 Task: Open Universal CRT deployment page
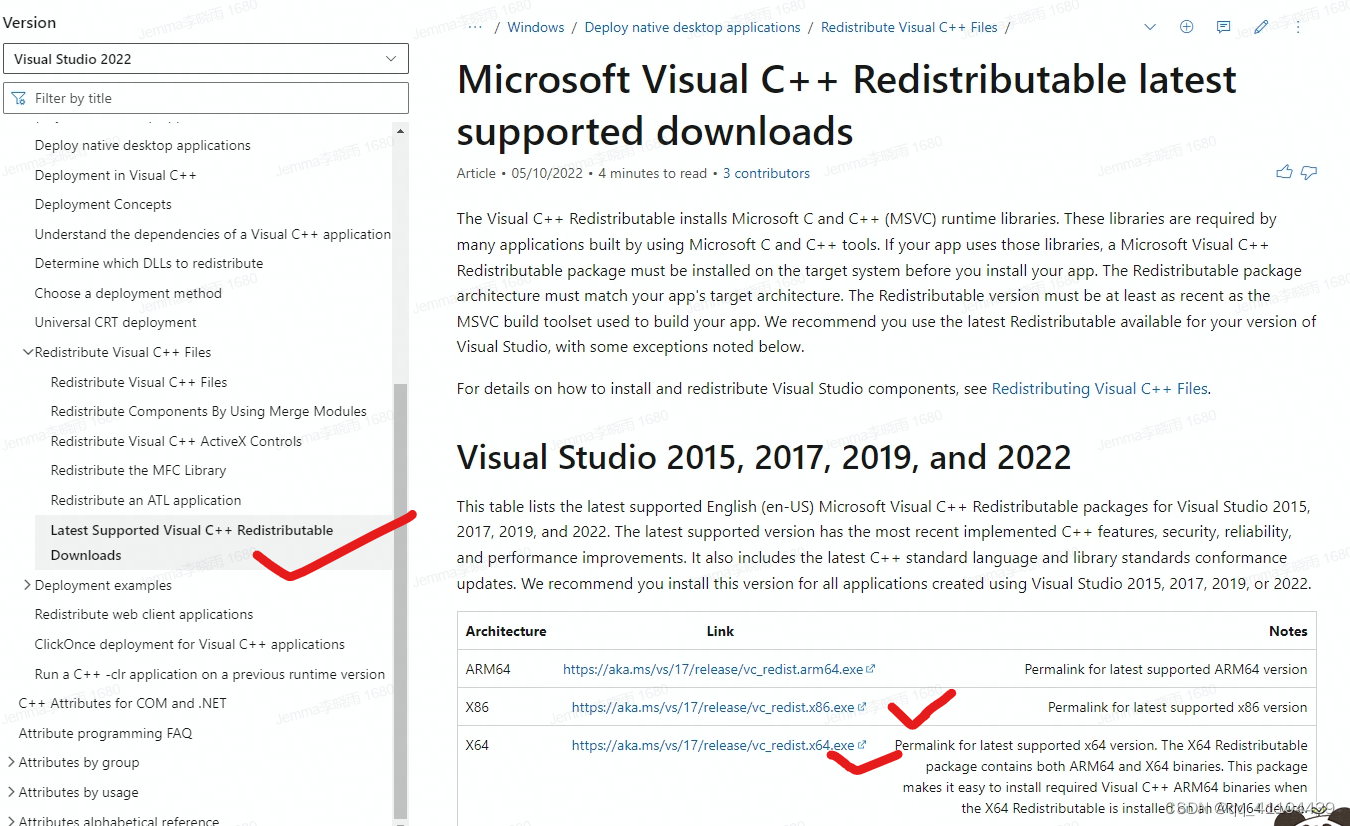pyautogui.click(x=115, y=322)
